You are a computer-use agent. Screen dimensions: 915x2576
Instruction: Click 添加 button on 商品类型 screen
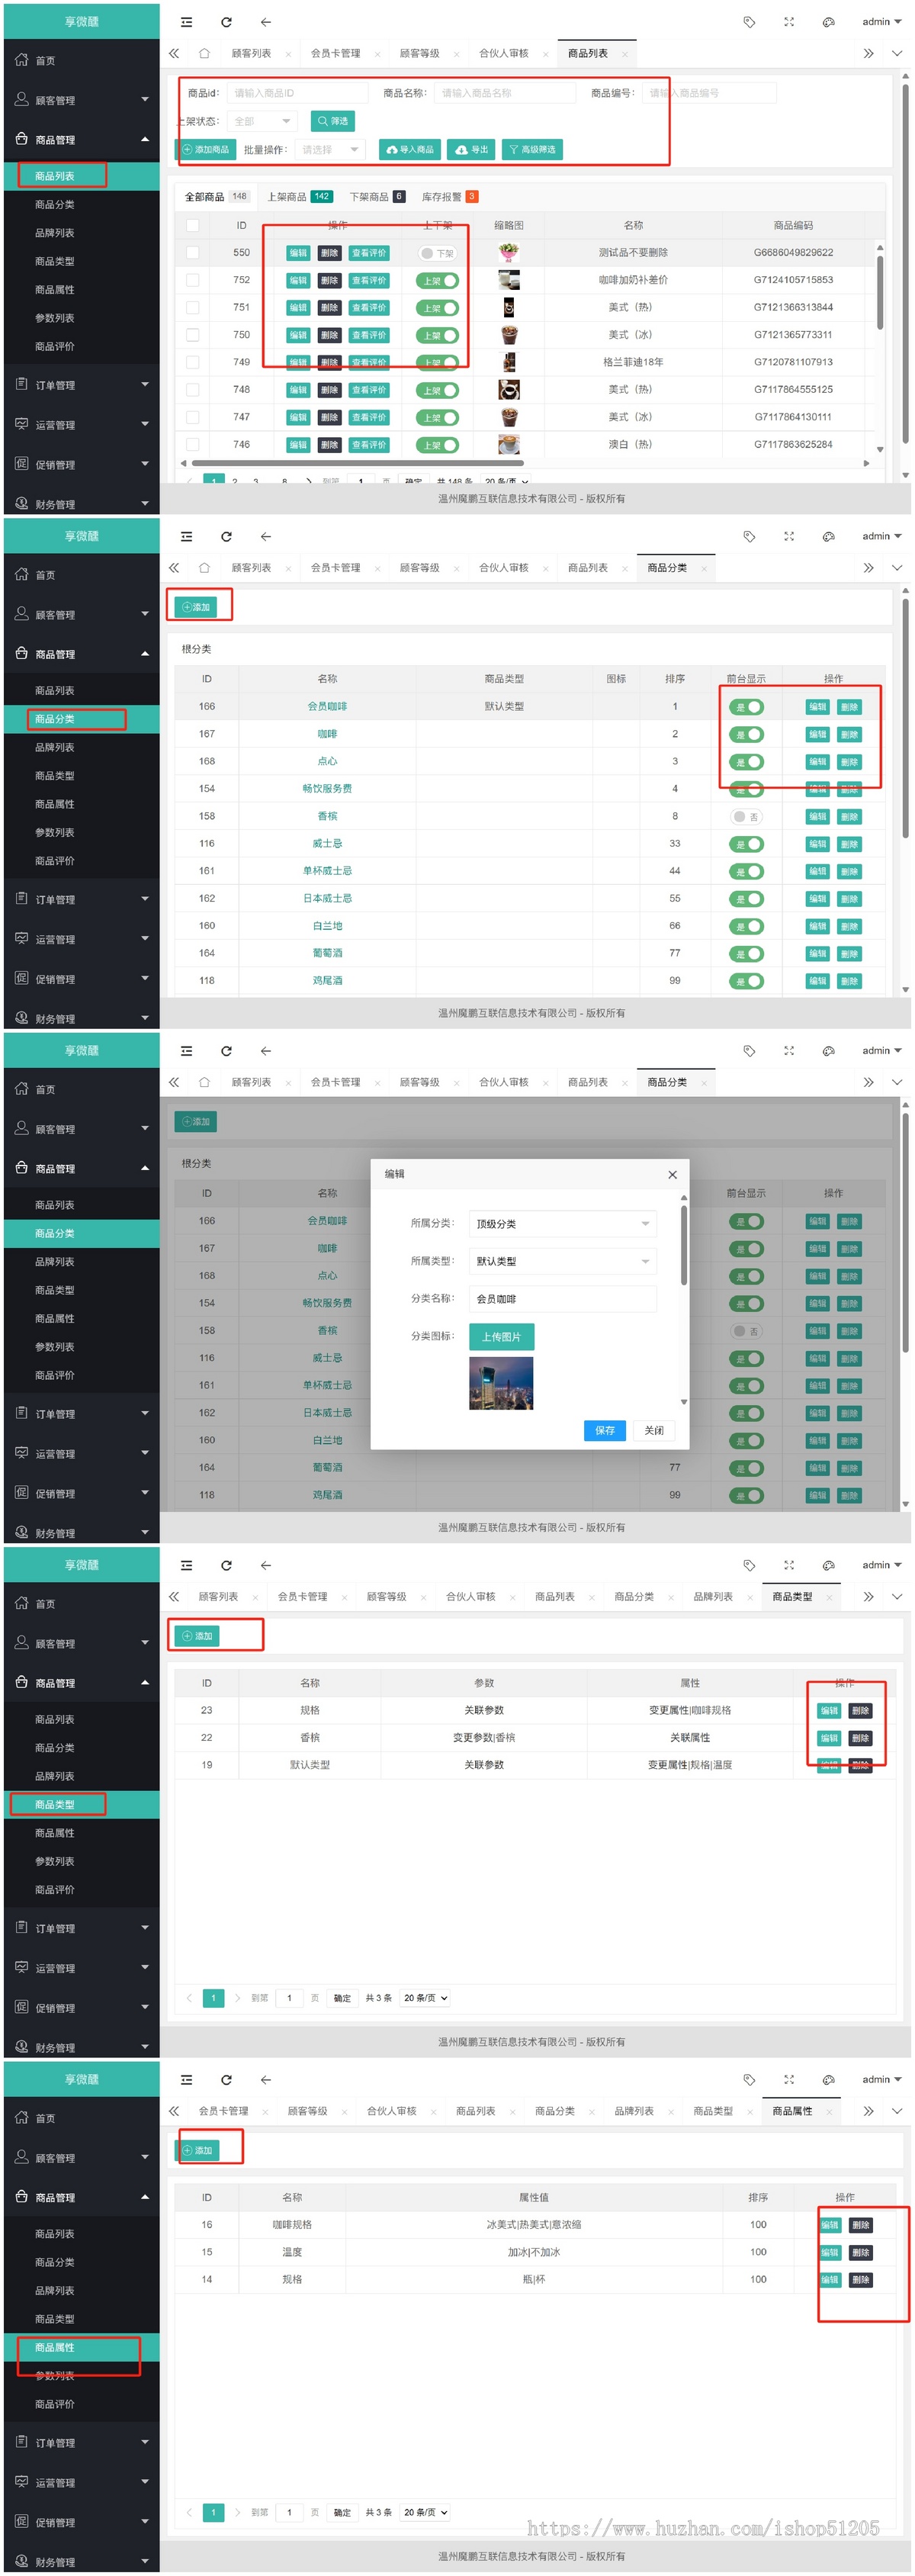(197, 1636)
